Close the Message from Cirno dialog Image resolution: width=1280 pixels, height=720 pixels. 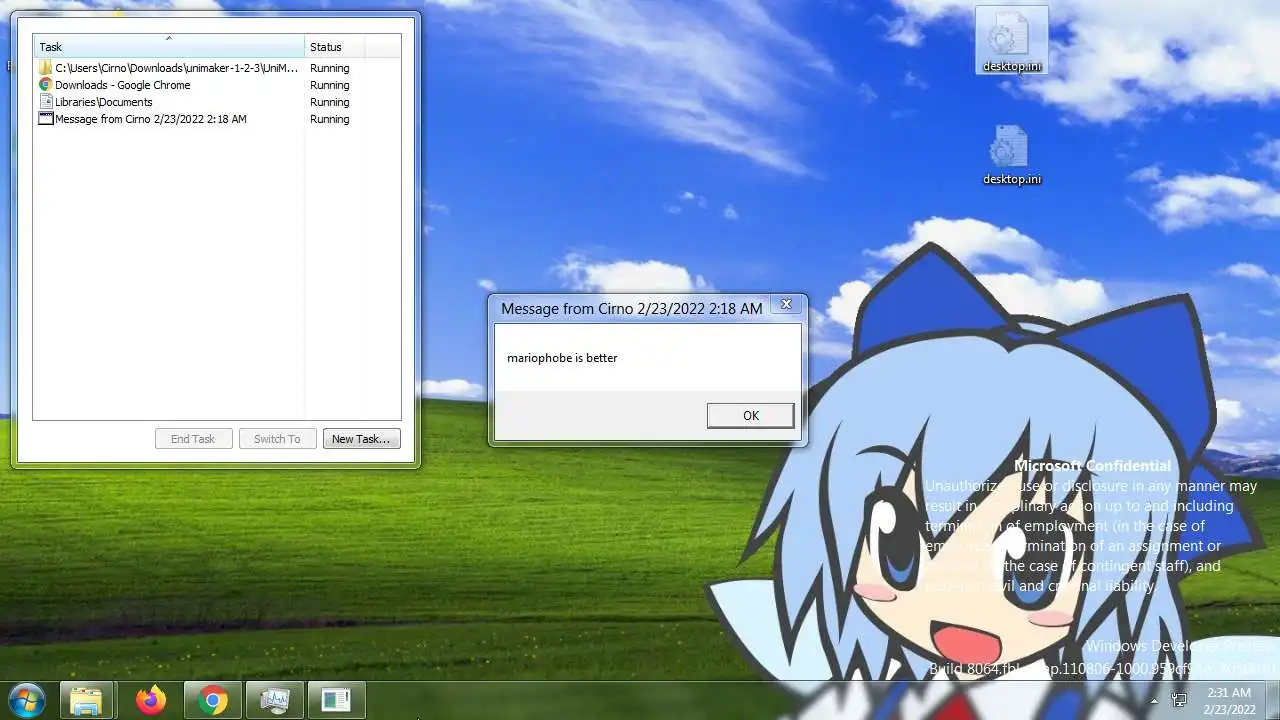pos(786,304)
